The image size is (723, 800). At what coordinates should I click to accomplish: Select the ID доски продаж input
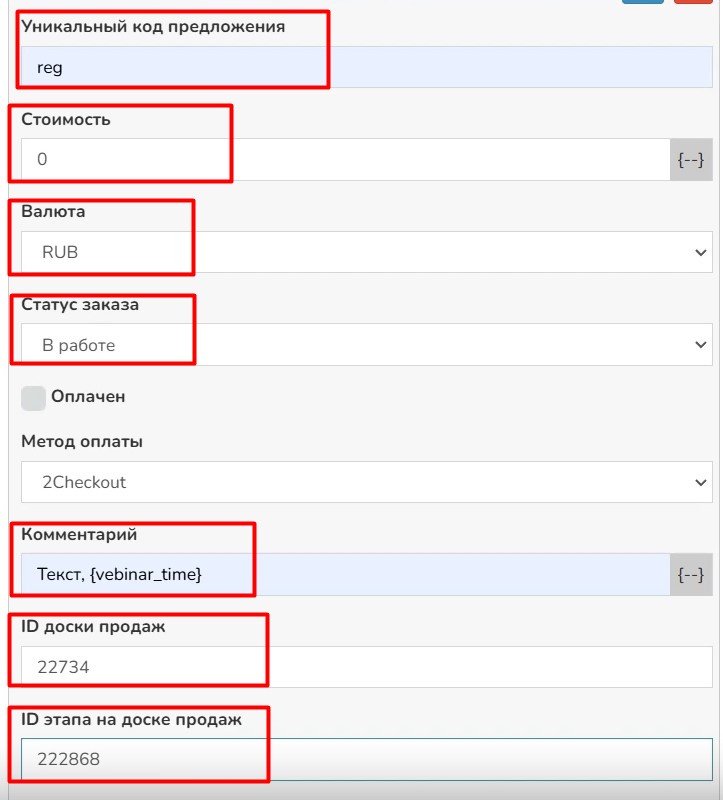tap(366, 667)
